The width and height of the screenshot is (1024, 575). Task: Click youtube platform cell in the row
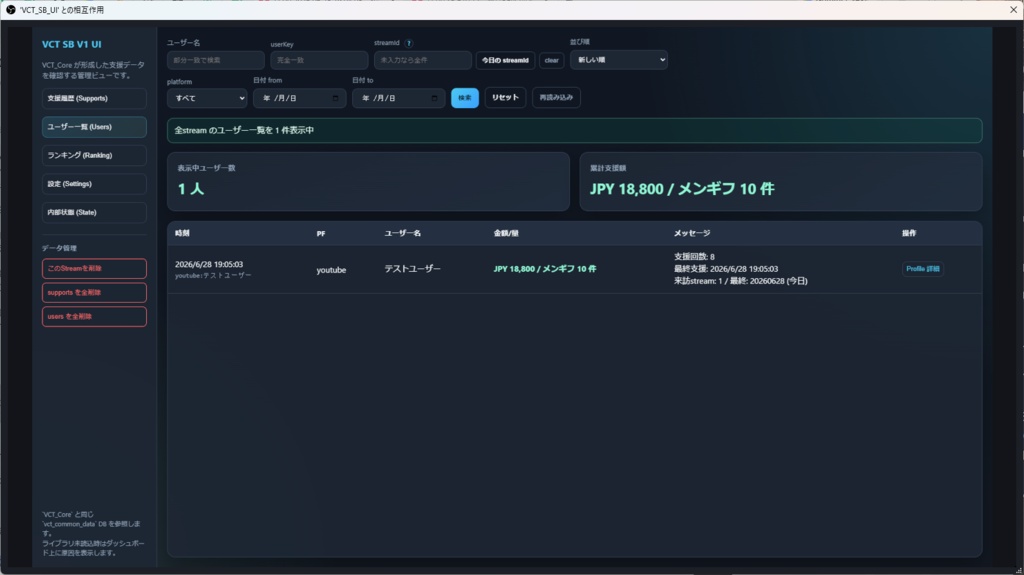pyautogui.click(x=331, y=270)
